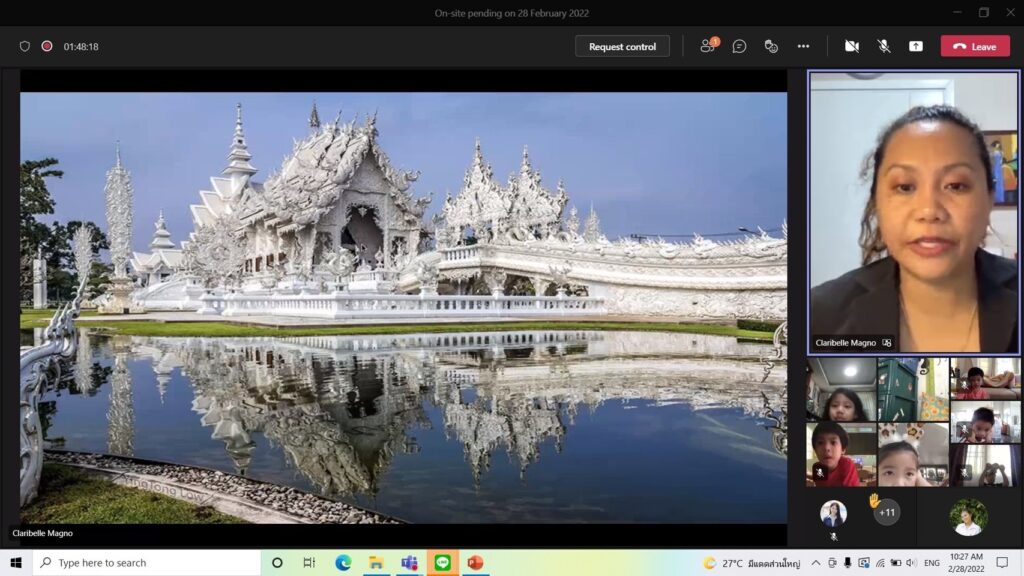Expand the +11 additional participants
Image resolution: width=1024 pixels, height=576 pixels.
886,513
